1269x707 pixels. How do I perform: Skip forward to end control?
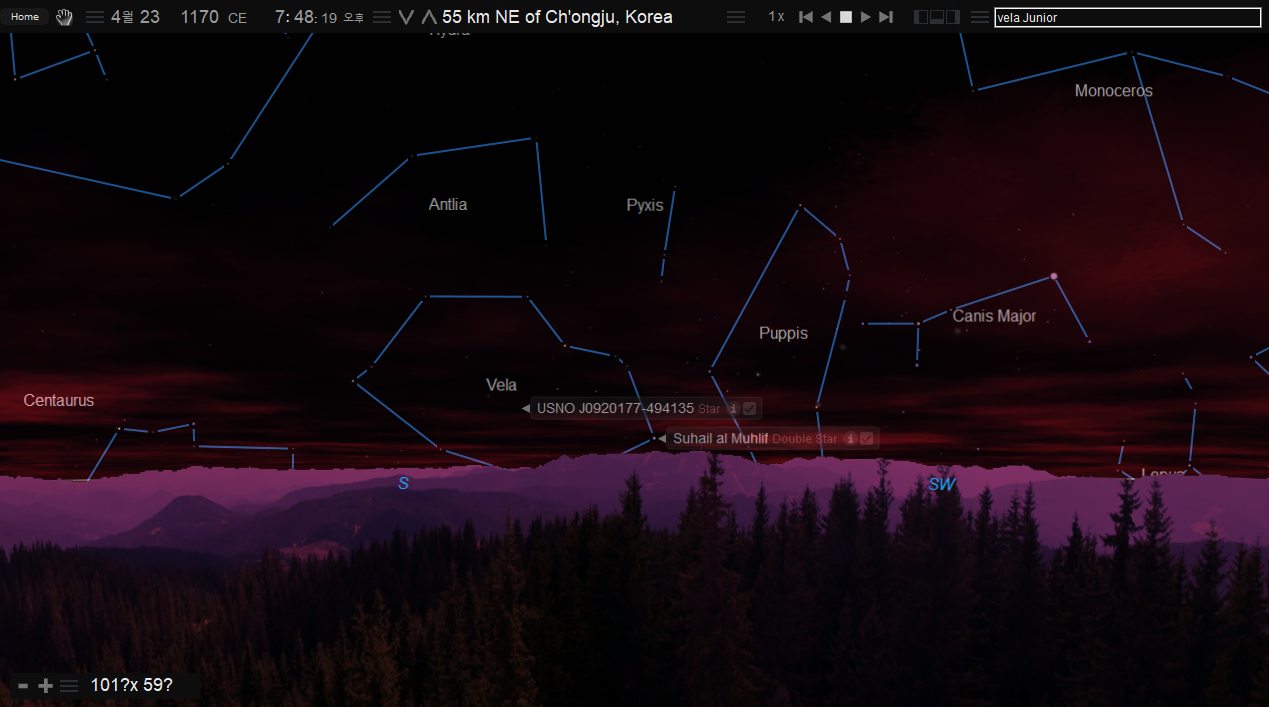coord(885,17)
